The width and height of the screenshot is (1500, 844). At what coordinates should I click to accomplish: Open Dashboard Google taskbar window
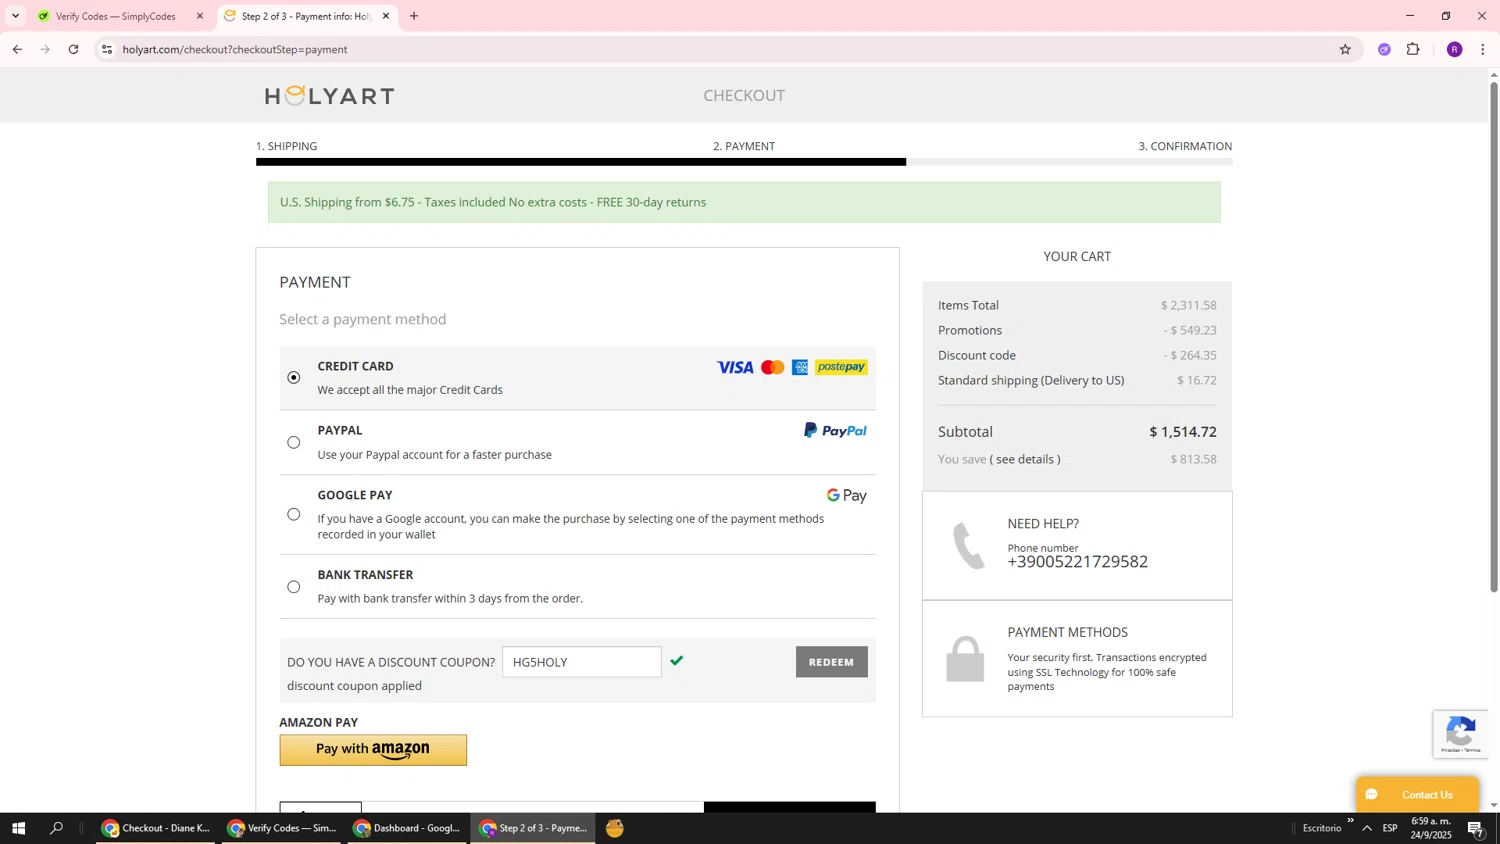[x=407, y=828]
